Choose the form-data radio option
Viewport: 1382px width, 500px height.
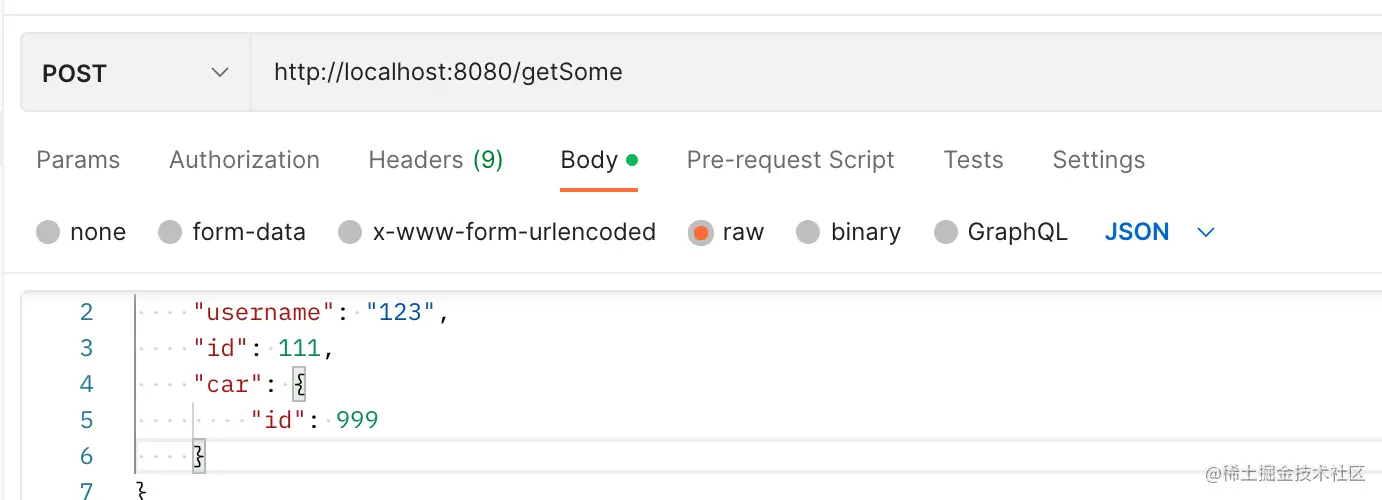pyautogui.click(x=170, y=233)
